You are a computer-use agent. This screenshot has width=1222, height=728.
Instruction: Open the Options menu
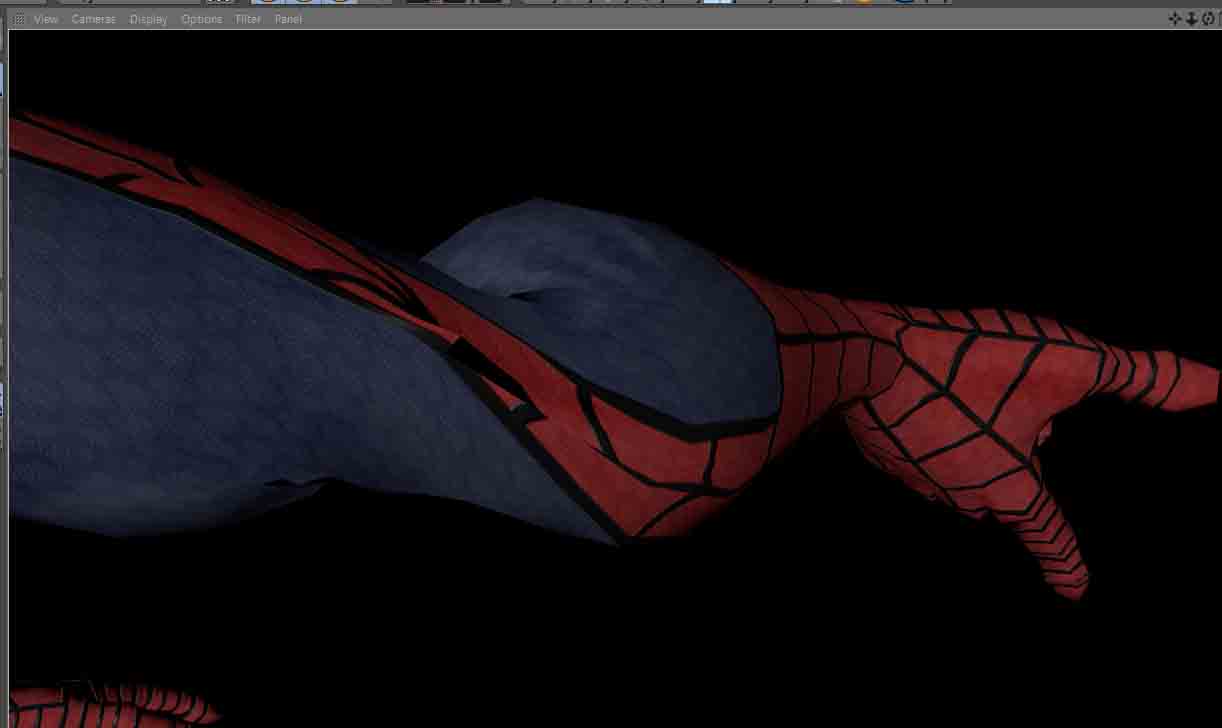click(x=201, y=19)
